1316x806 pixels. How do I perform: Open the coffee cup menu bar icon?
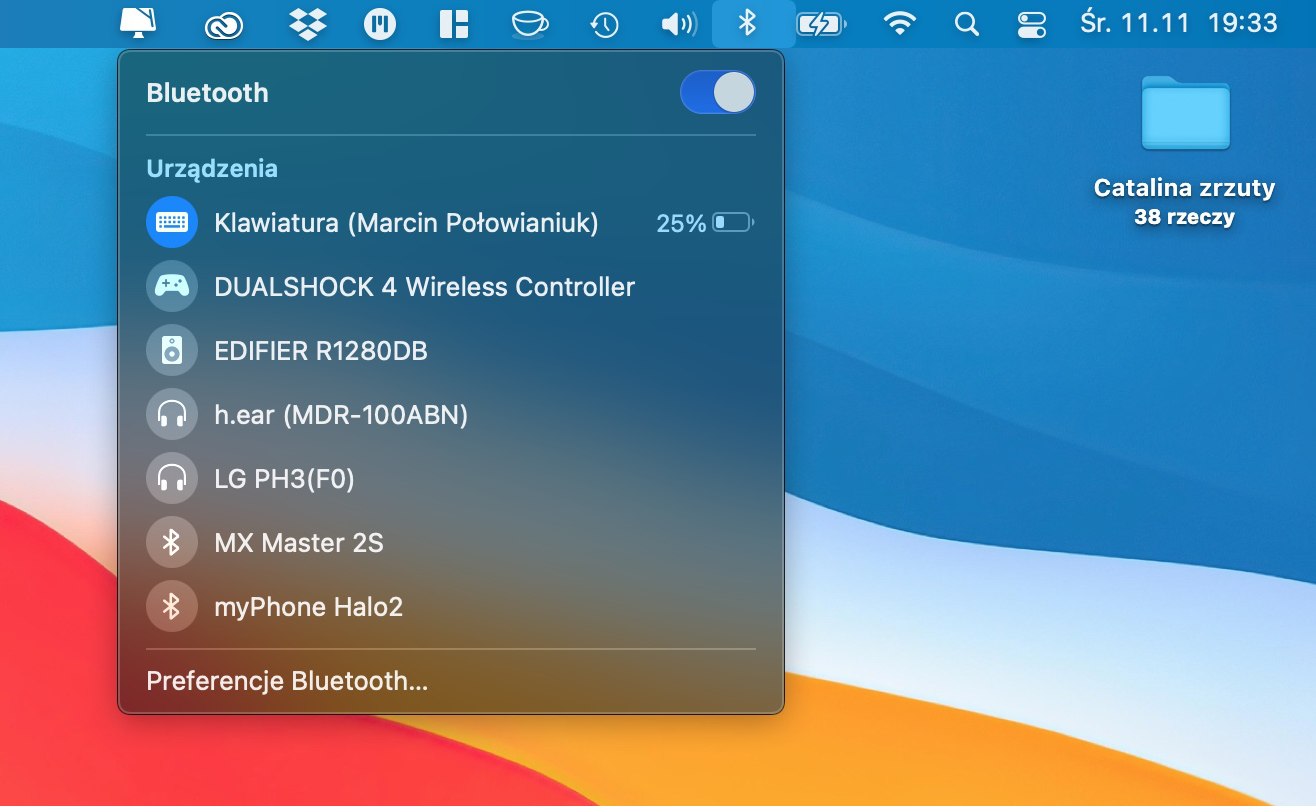pyautogui.click(x=528, y=24)
